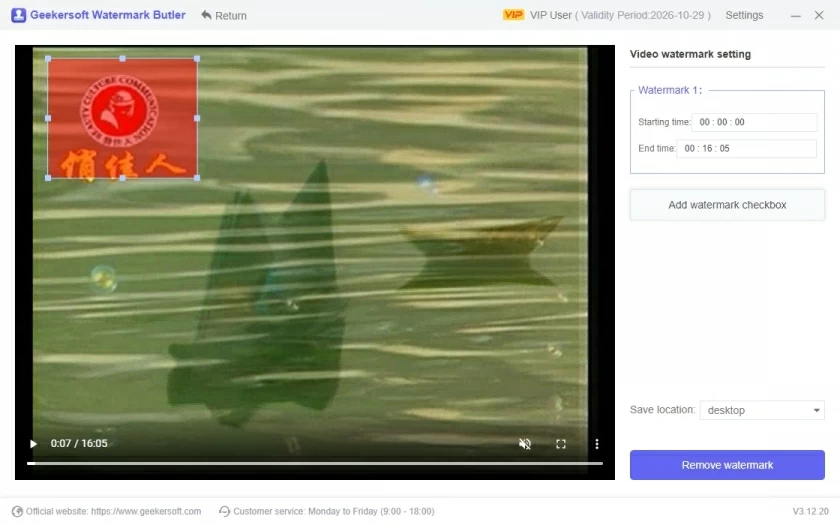Viewport: 840px width, 525px height.
Task: Click the Customer service hours text
Action: tap(334, 511)
